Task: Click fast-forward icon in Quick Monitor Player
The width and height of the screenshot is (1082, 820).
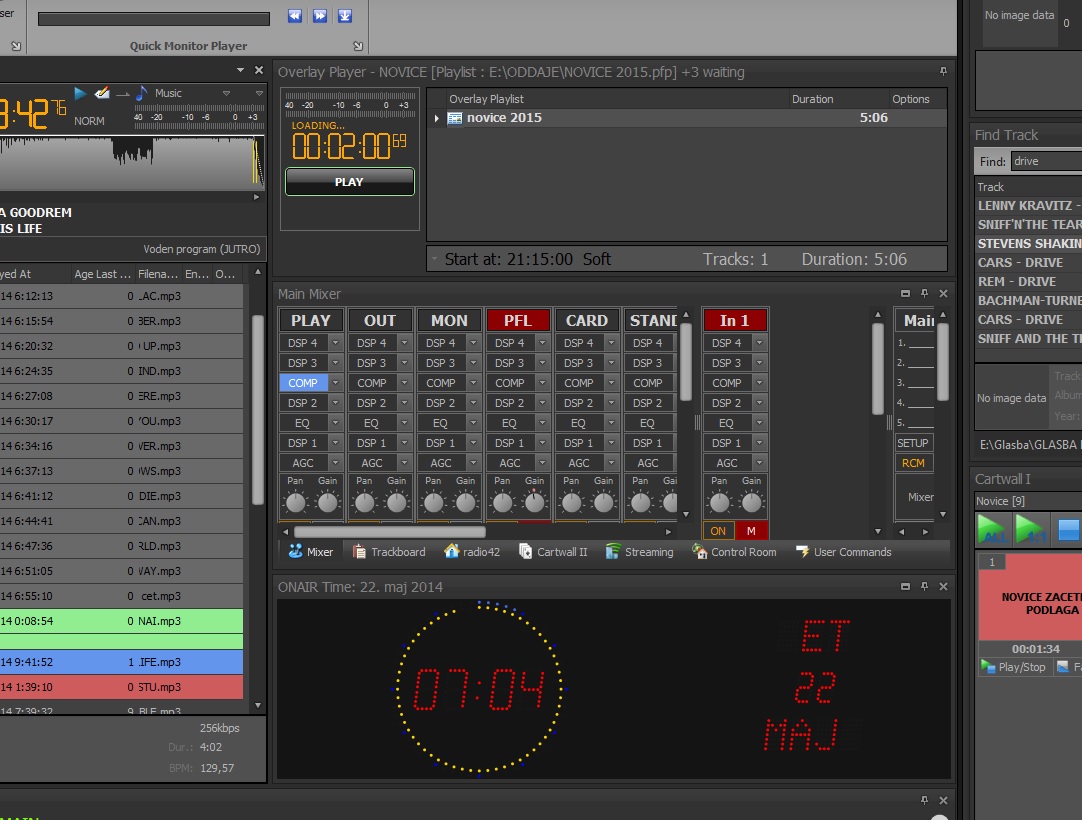Action: (x=320, y=15)
